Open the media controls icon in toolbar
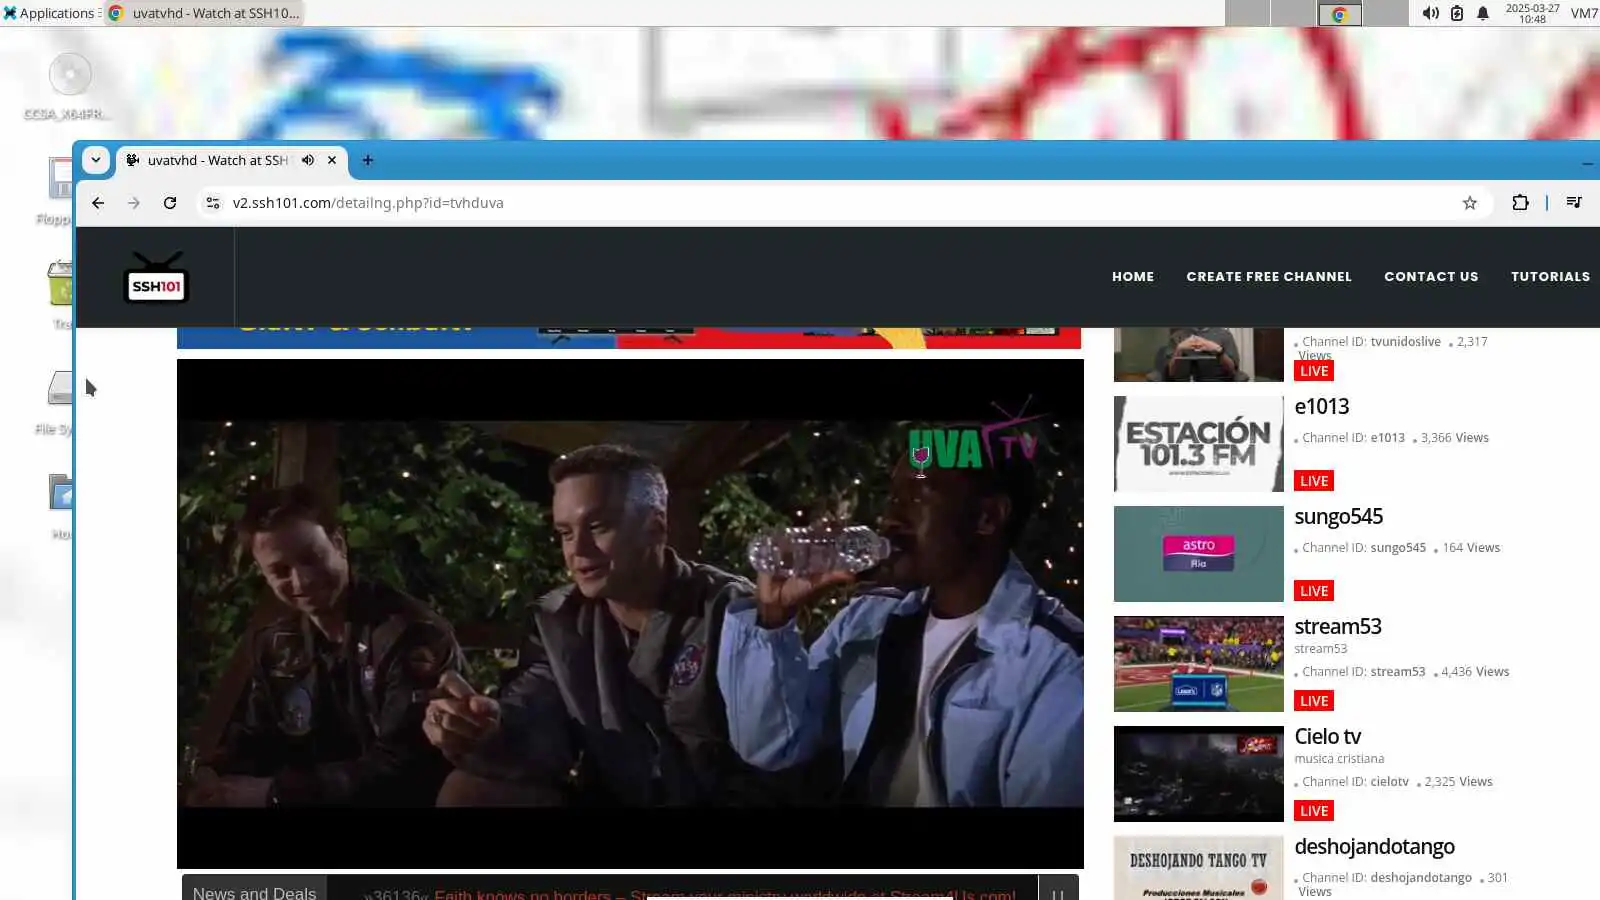 [1574, 203]
